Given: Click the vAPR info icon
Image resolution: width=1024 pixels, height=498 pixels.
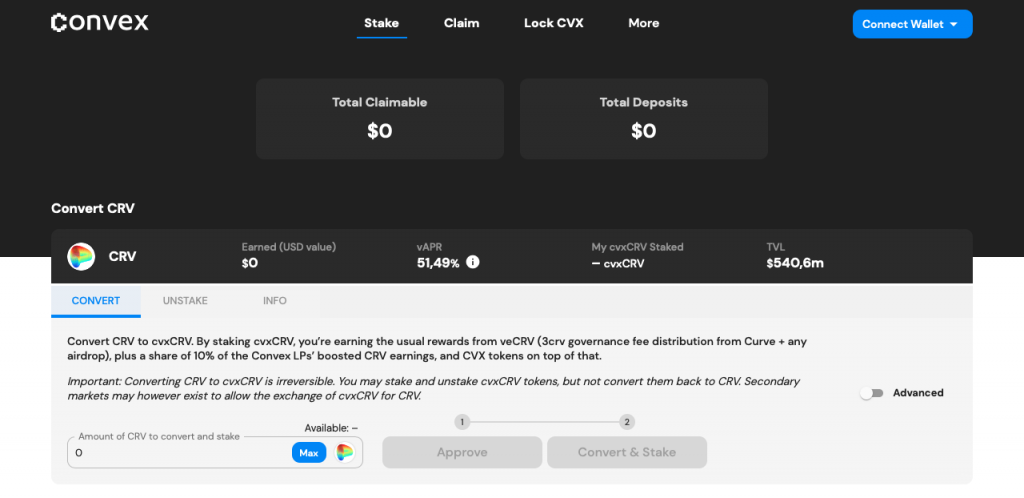Looking at the screenshot, I should [473, 263].
